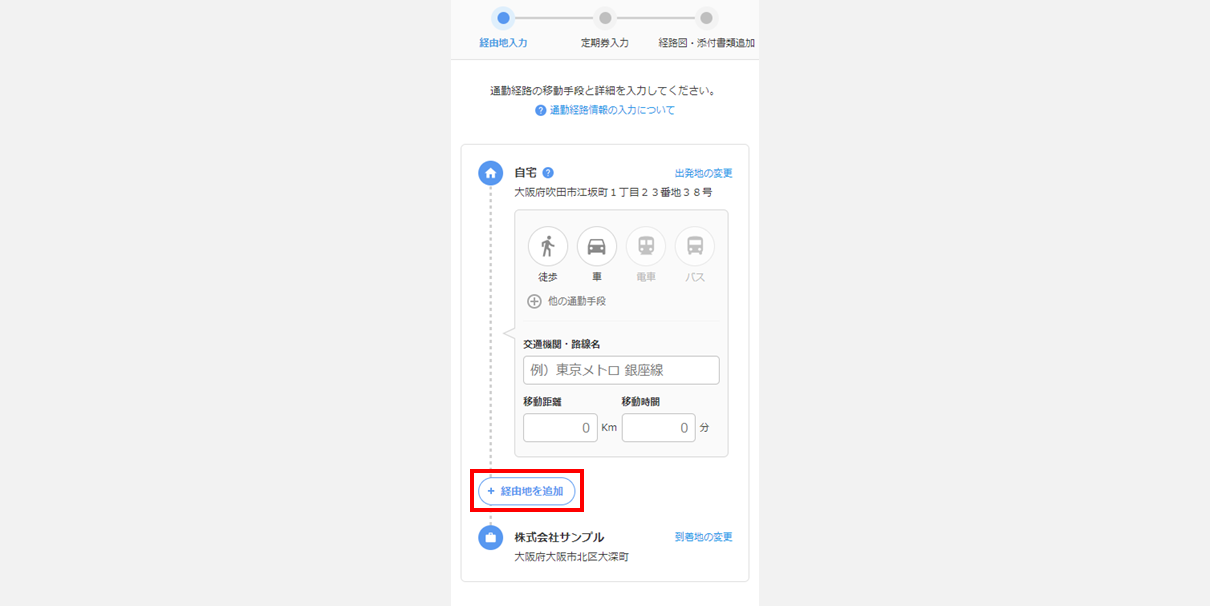The image size is (1210, 606).
Task: Click the 経由地を追加 button
Action: [526, 491]
